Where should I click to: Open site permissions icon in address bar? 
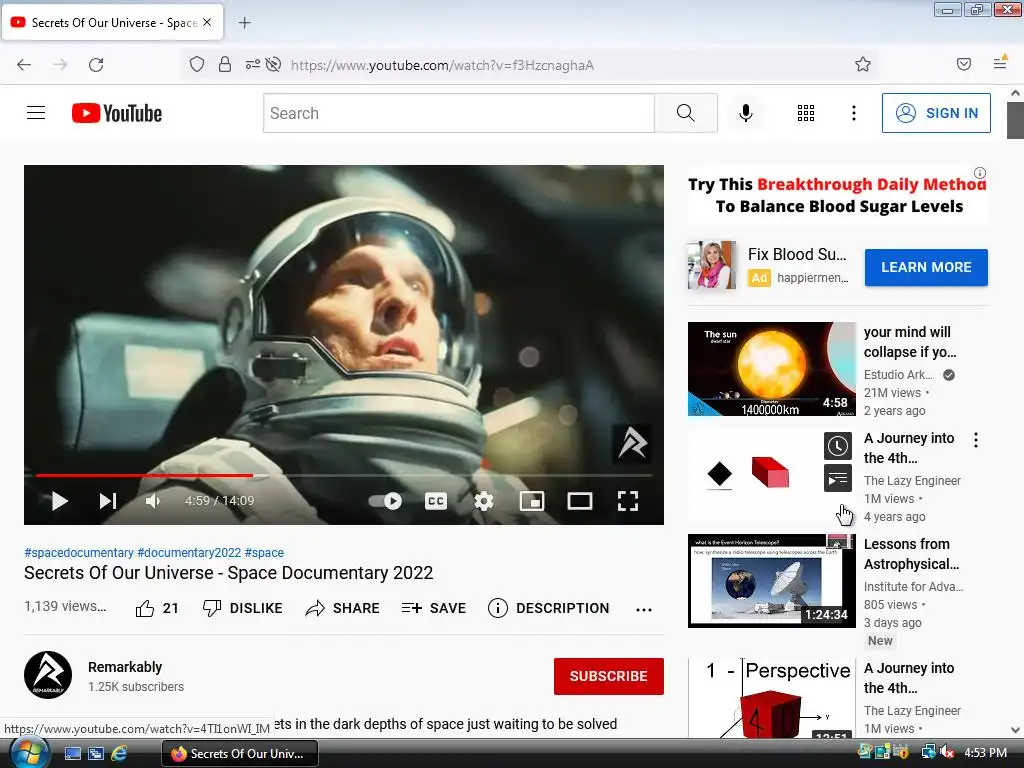[x=253, y=64]
